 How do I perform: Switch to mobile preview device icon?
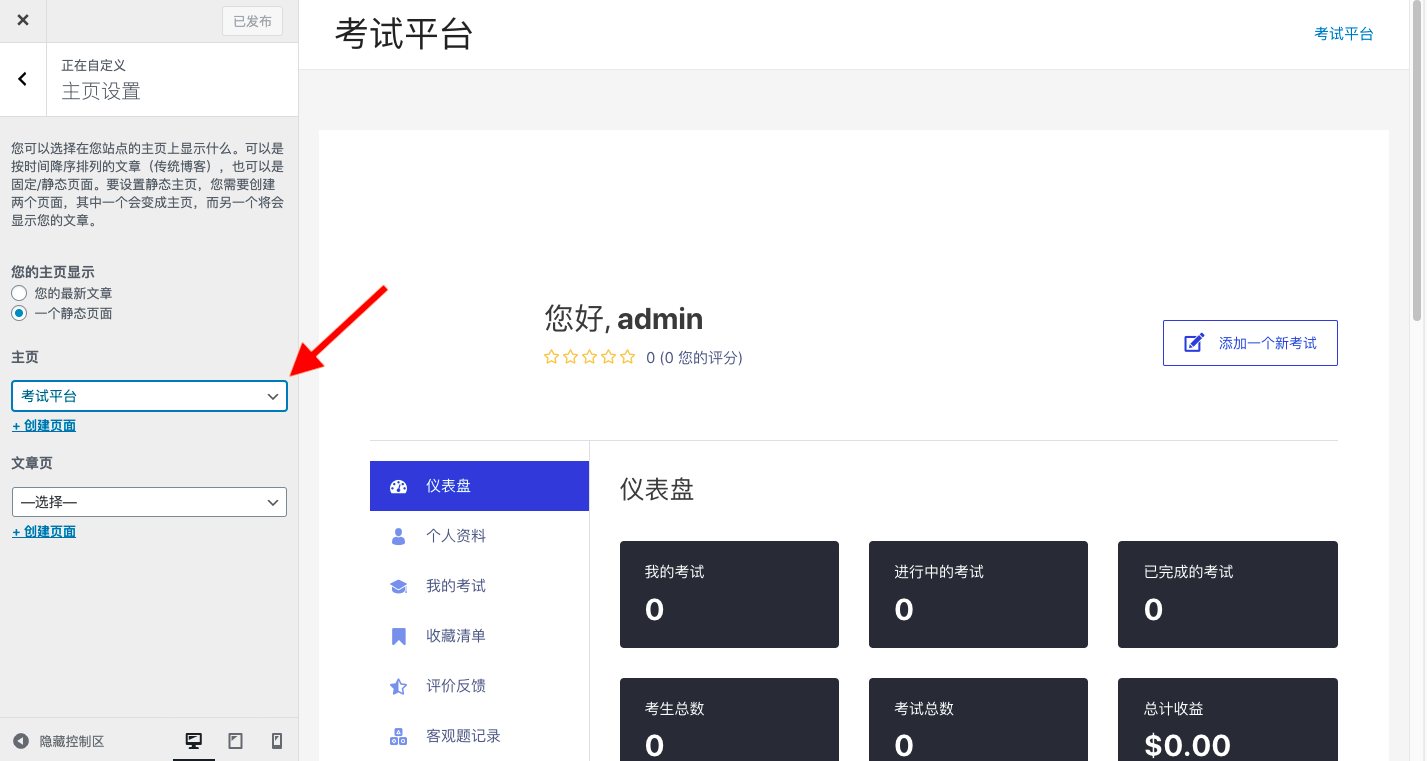277,741
